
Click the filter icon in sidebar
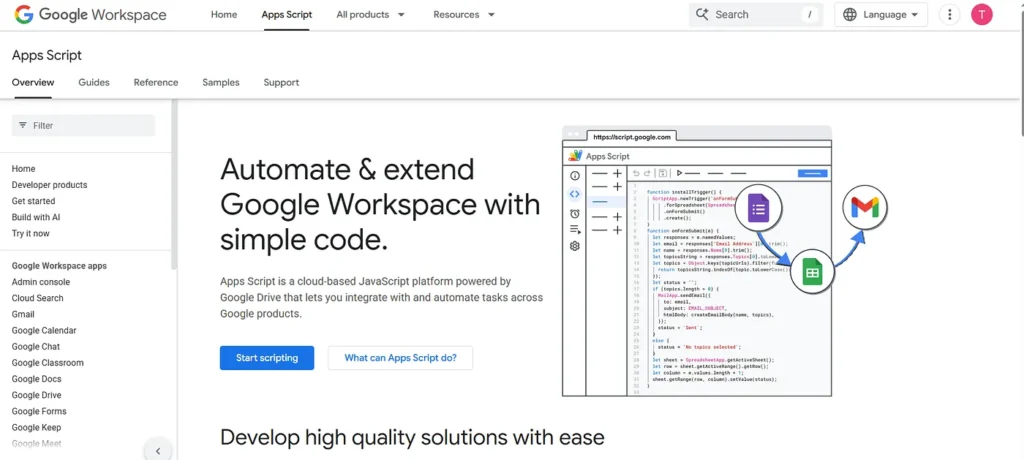[x=23, y=125]
